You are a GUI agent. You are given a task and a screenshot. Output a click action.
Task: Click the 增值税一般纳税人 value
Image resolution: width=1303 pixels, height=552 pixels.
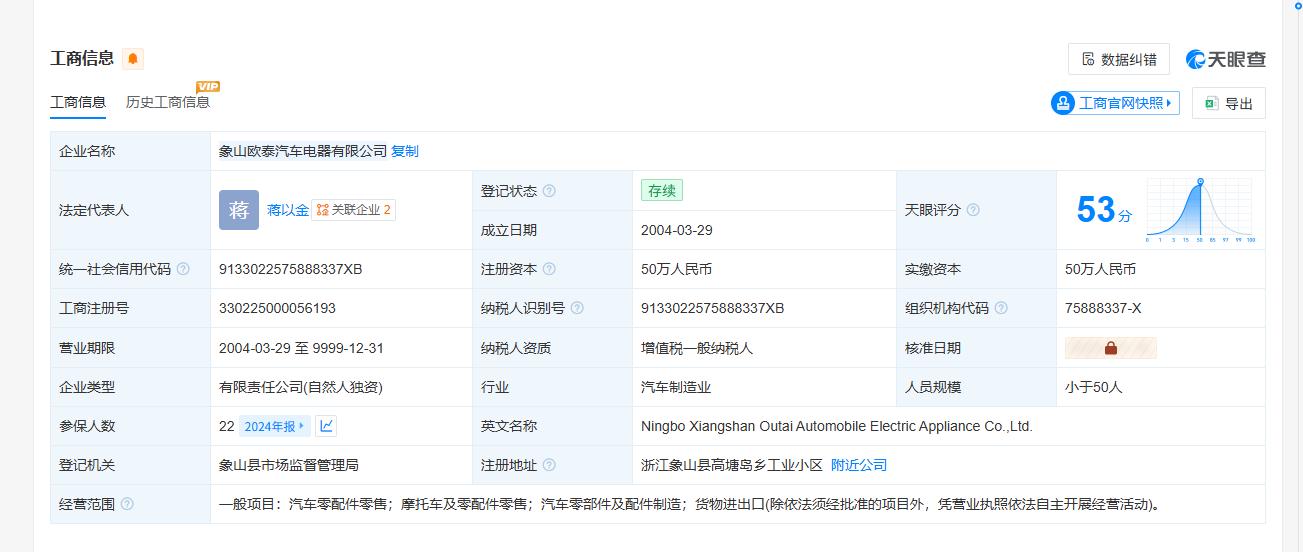coord(697,348)
